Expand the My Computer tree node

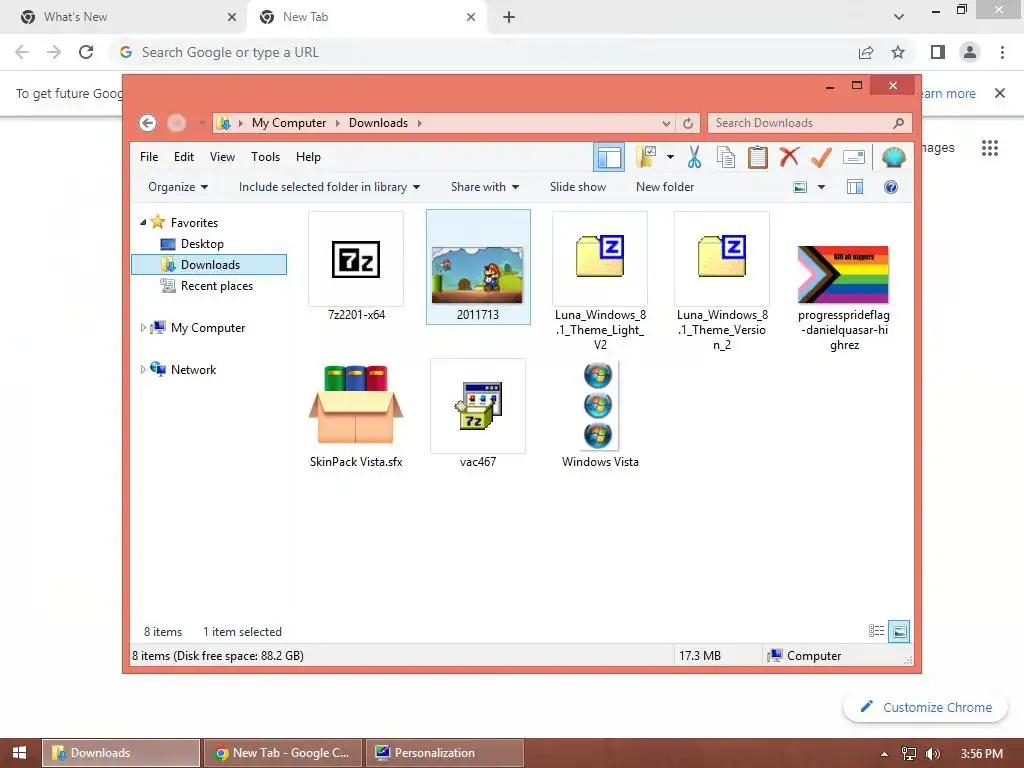[x=143, y=328]
